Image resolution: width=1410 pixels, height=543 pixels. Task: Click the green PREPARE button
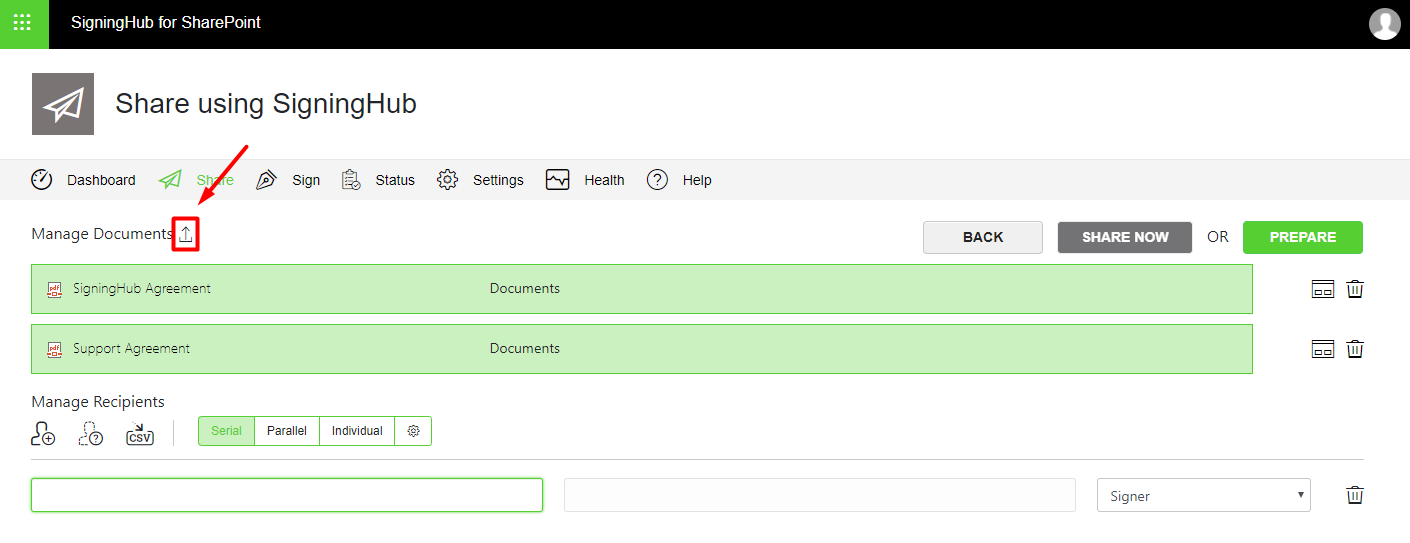1302,237
